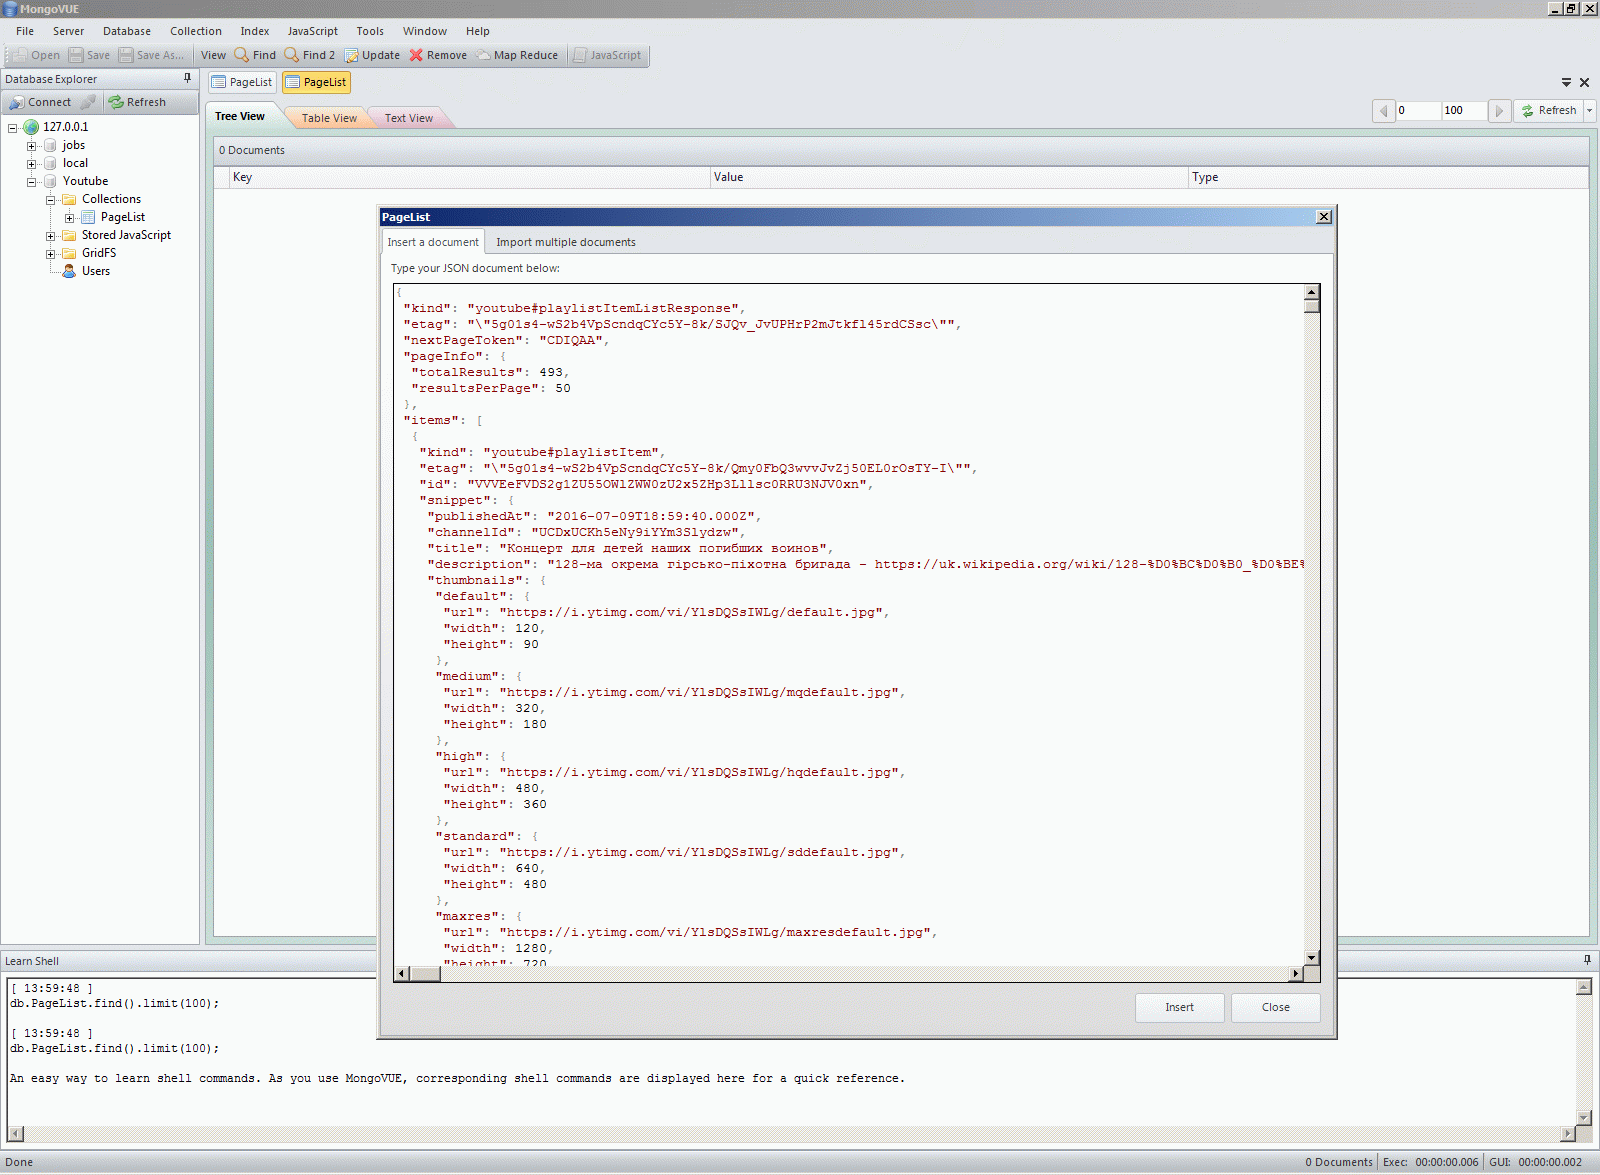The width and height of the screenshot is (1600, 1175).
Task: Go to next results page arrow
Action: click(1499, 111)
